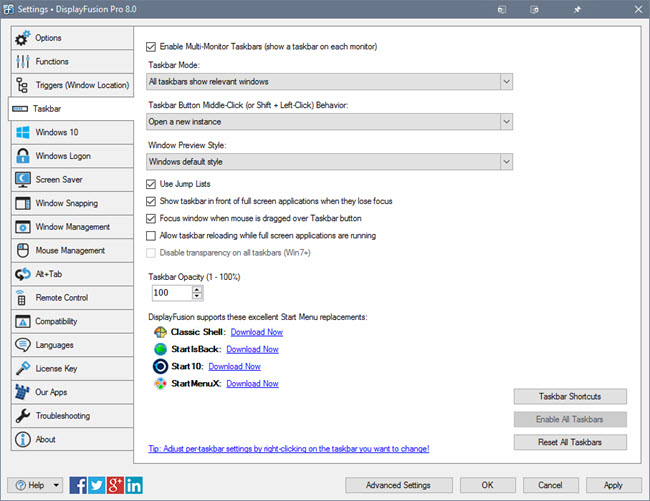The image size is (650, 501).
Task: Toggle Show taskbar in front of full screen applications
Action: click(x=151, y=201)
